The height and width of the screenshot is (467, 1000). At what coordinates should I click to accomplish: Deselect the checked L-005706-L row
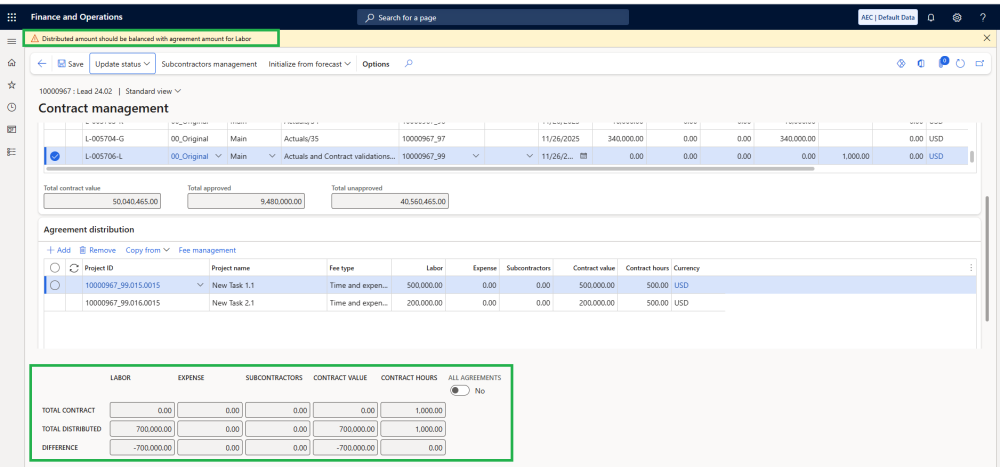coord(55,156)
